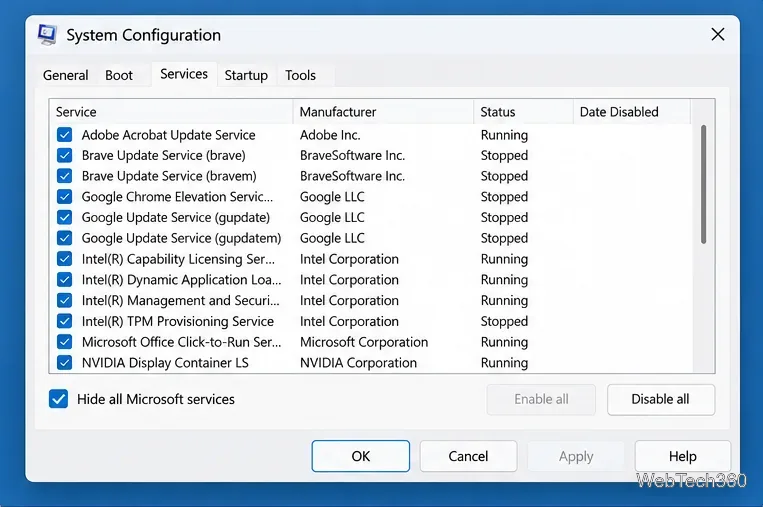Image resolution: width=763 pixels, height=507 pixels.
Task: Click Stopped status of Intel TPM Provisioning row
Action: pyautogui.click(x=504, y=321)
